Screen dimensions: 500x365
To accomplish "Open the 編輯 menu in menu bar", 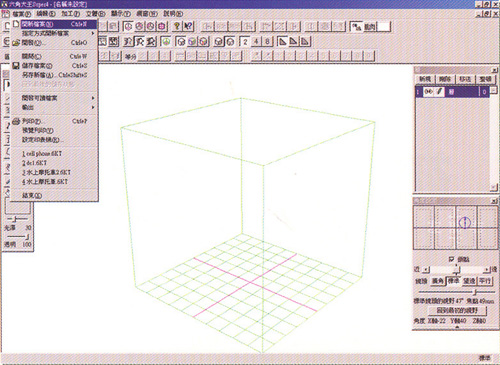I will [46, 14].
